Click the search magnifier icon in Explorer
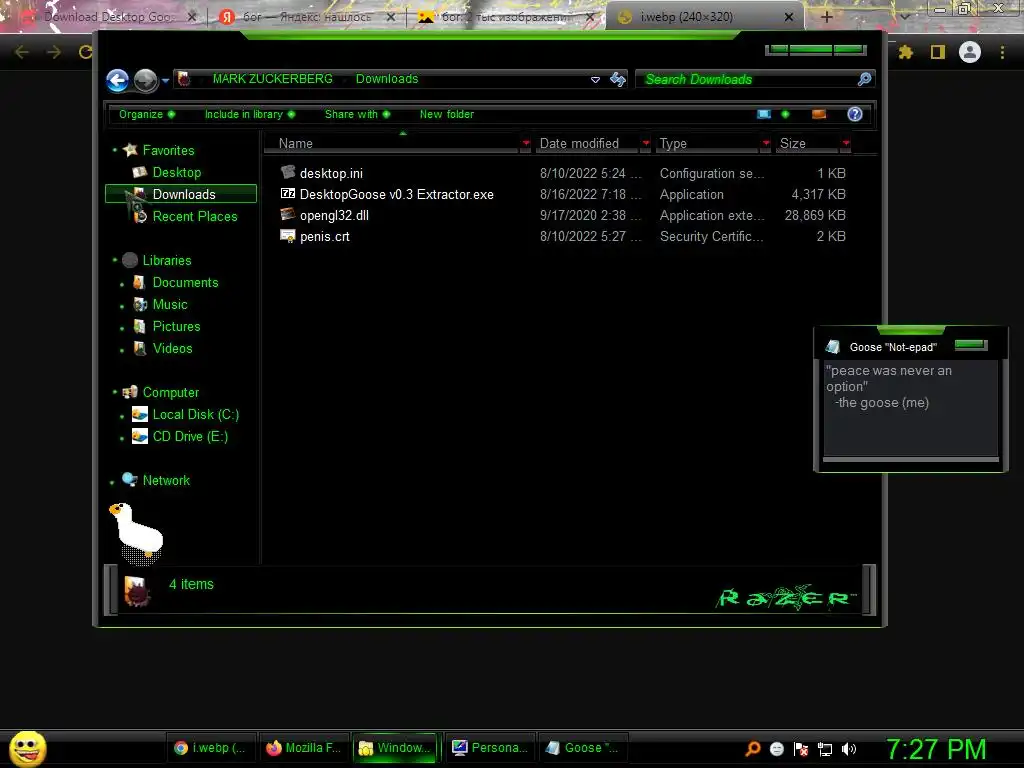 (864, 79)
